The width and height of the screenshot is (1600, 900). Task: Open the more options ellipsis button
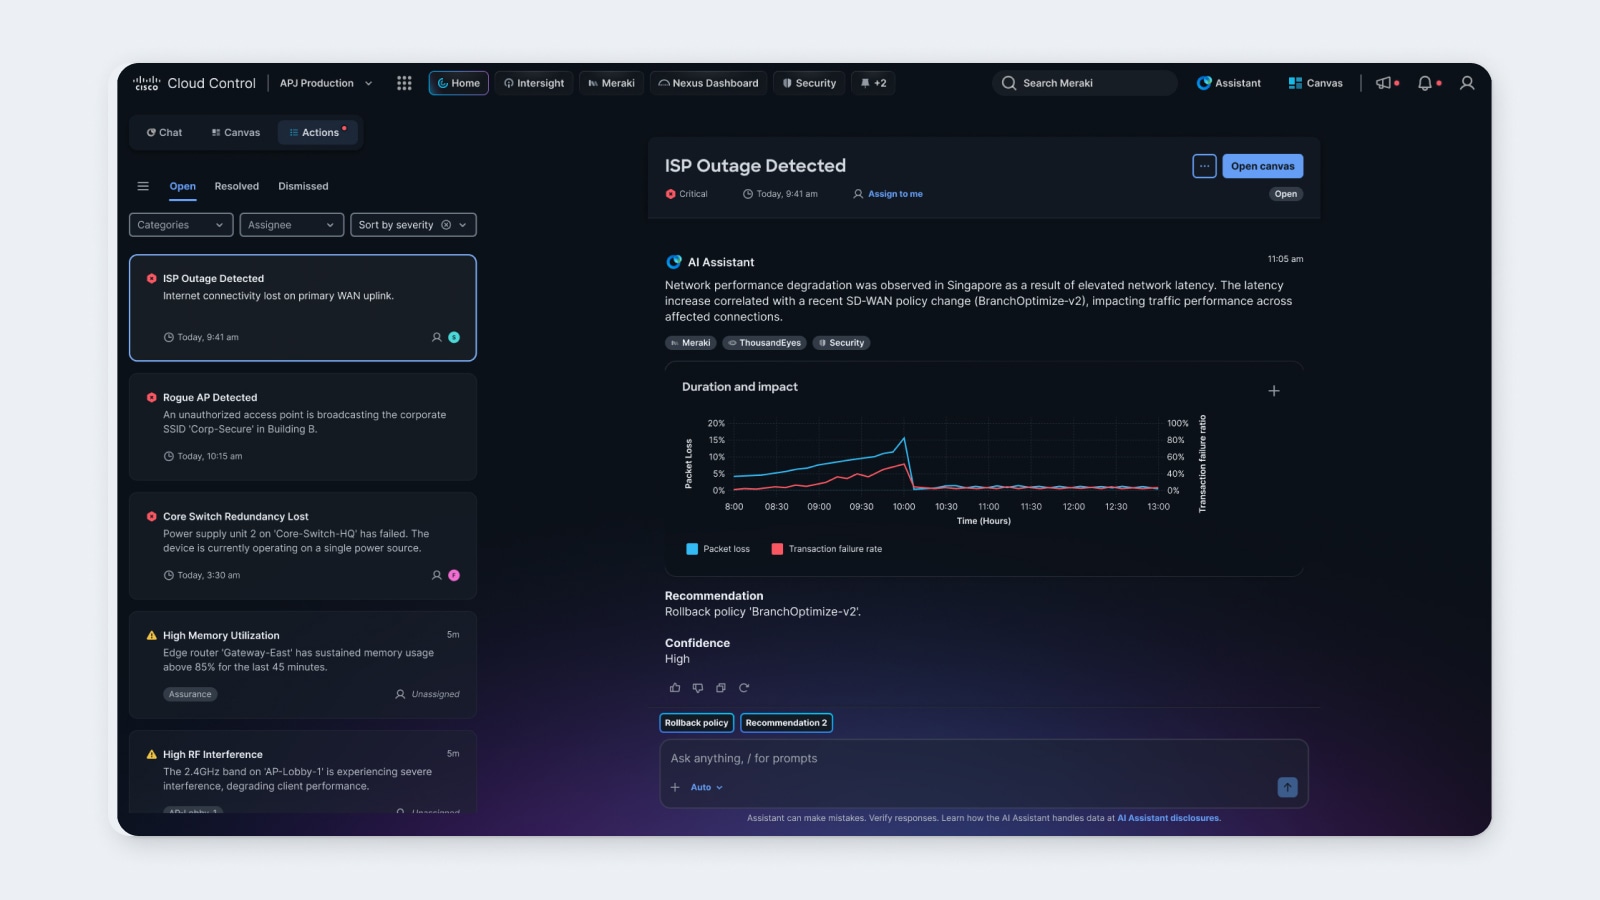tap(1204, 166)
